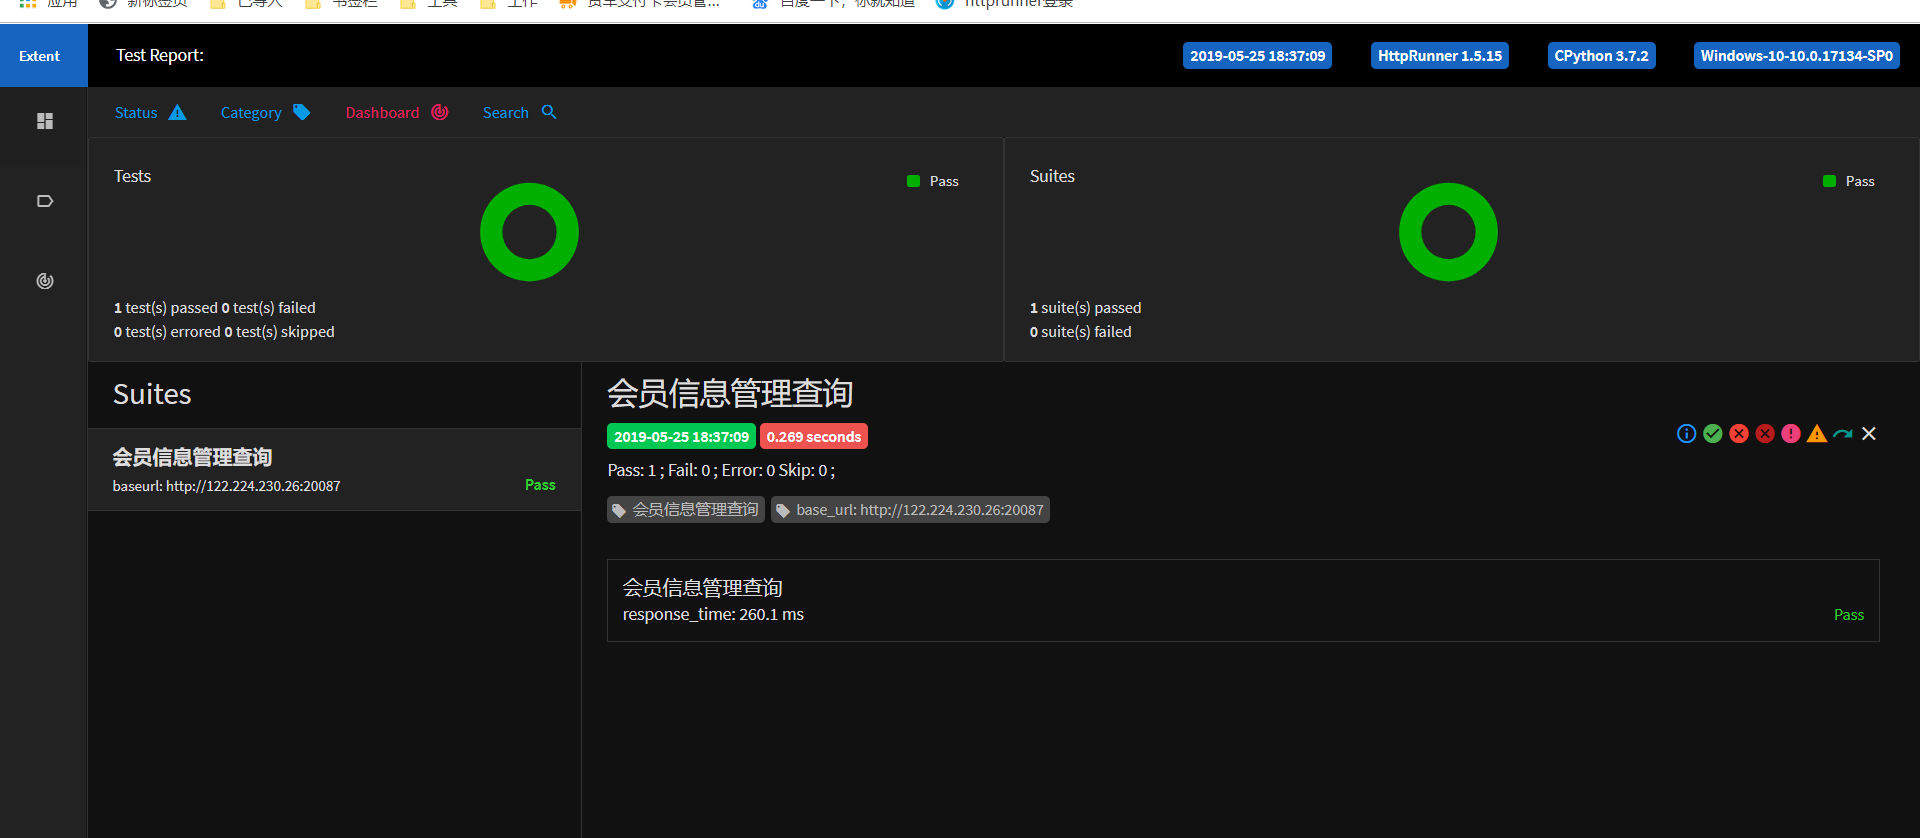Click the 0 test(s) errored summary text
Viewport: 1920px width, 838px height.
tap(167, 332)
